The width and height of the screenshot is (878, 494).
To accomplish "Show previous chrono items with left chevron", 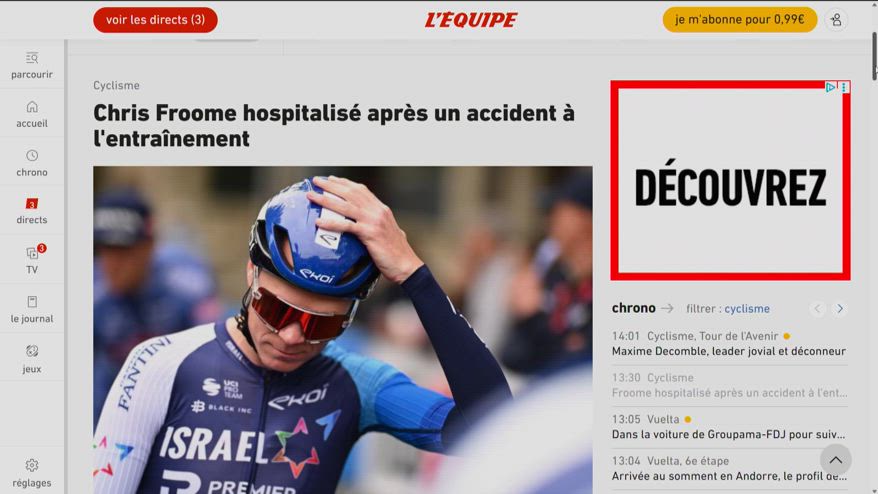I will pos(817,309).
